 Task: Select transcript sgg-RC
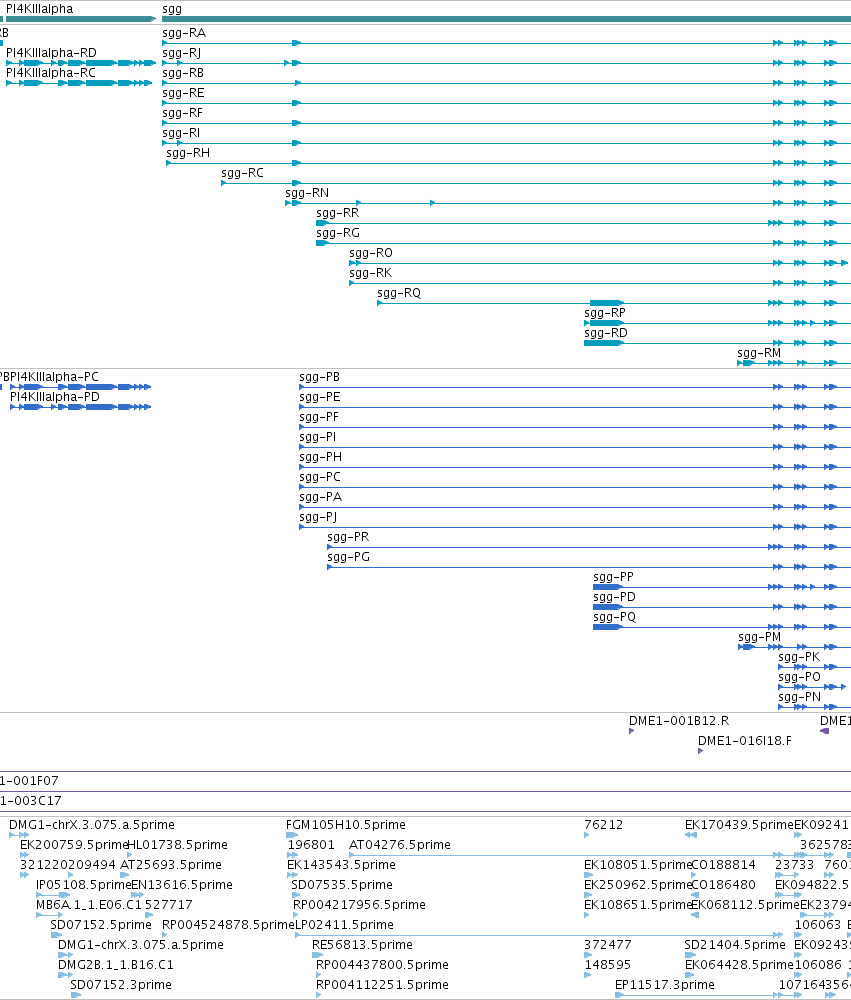coord(242,173)
